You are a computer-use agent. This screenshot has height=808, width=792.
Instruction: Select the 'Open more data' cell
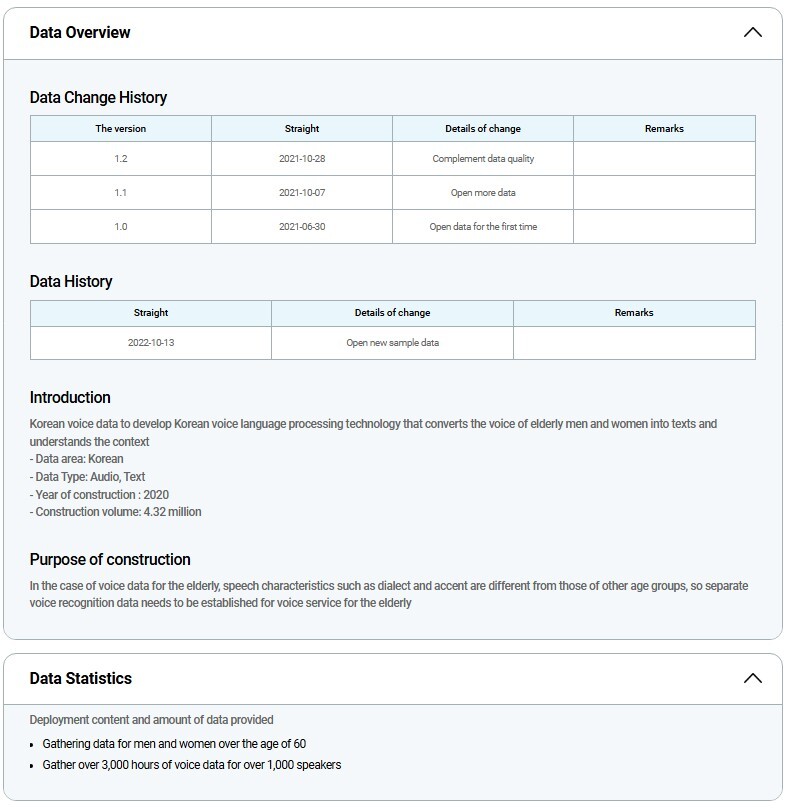click(482, 193)
